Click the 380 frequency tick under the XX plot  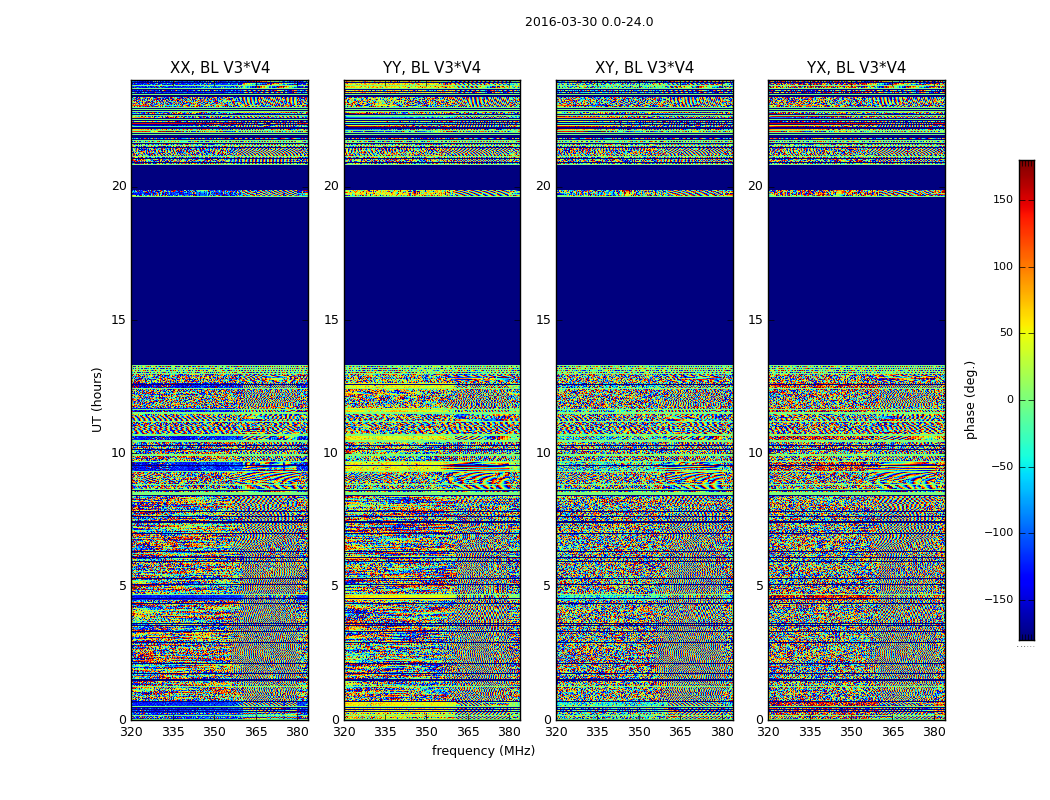[297, 732]
